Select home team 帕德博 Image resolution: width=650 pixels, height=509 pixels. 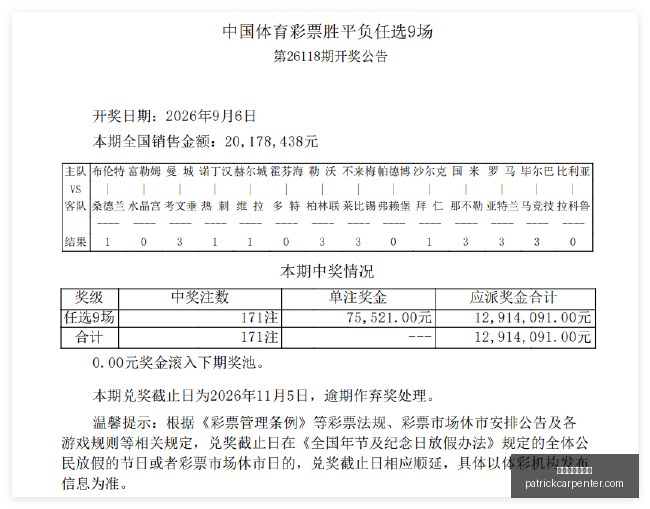tap(393, 171)
